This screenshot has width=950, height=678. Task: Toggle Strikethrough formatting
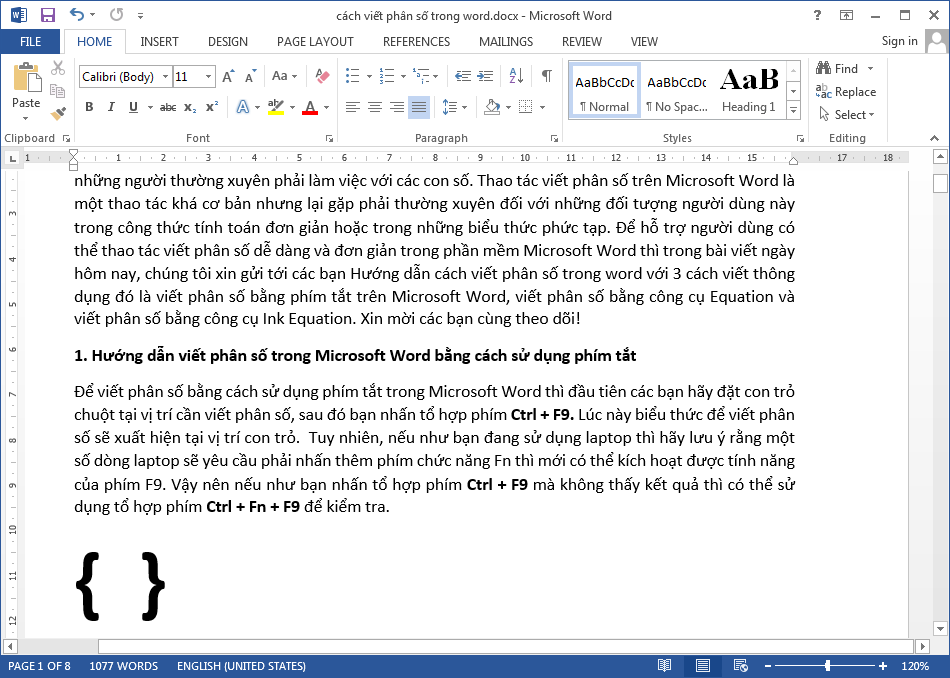coord(168,107)
